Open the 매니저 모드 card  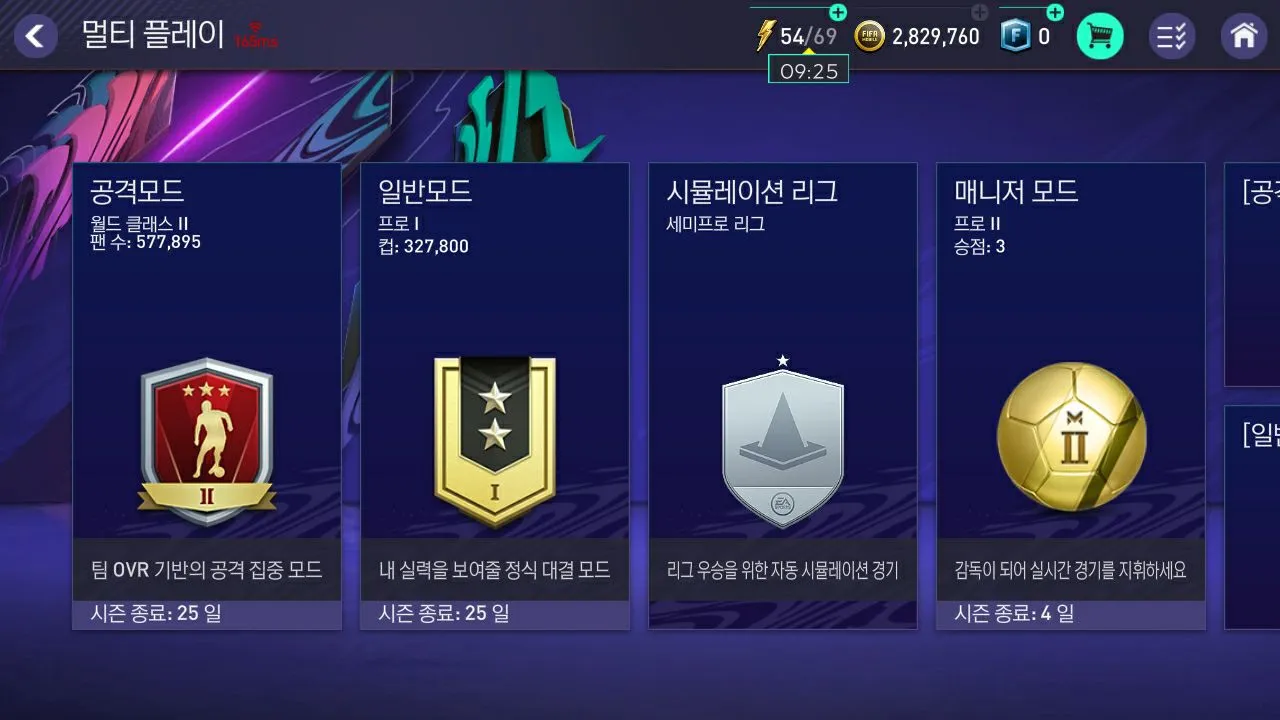pos(1071,396)
